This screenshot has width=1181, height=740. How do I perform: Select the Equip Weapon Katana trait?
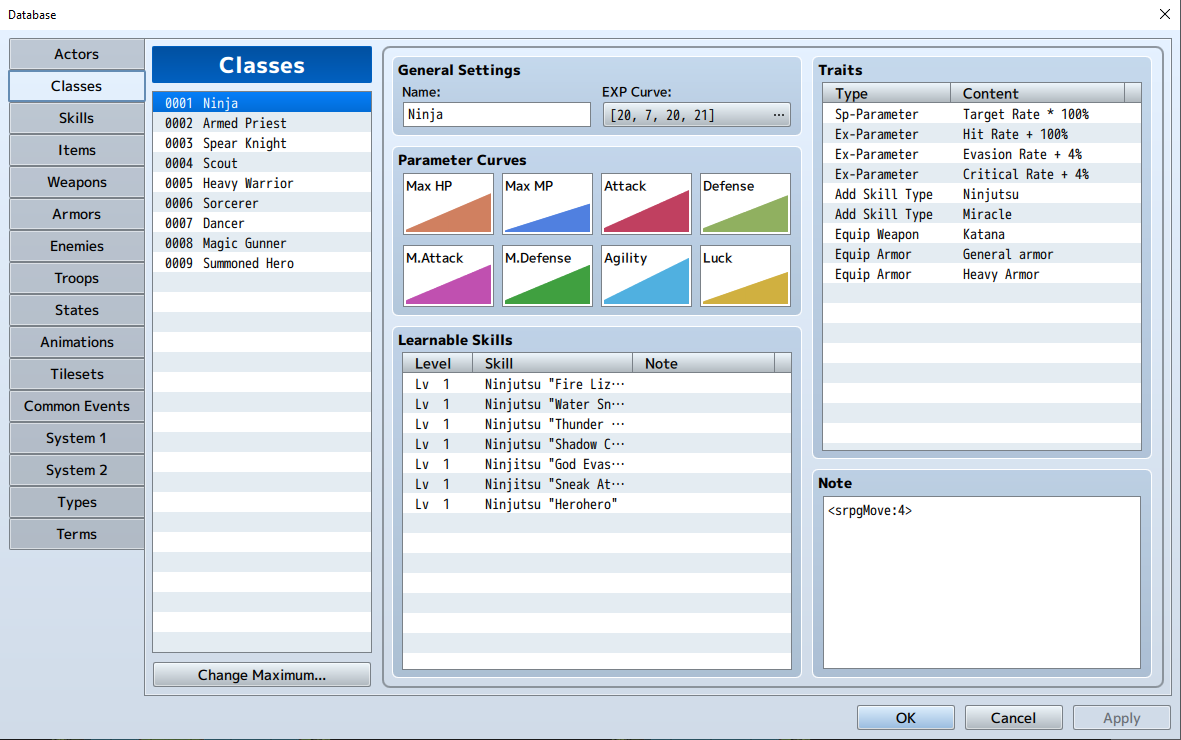tap(981, 234)
